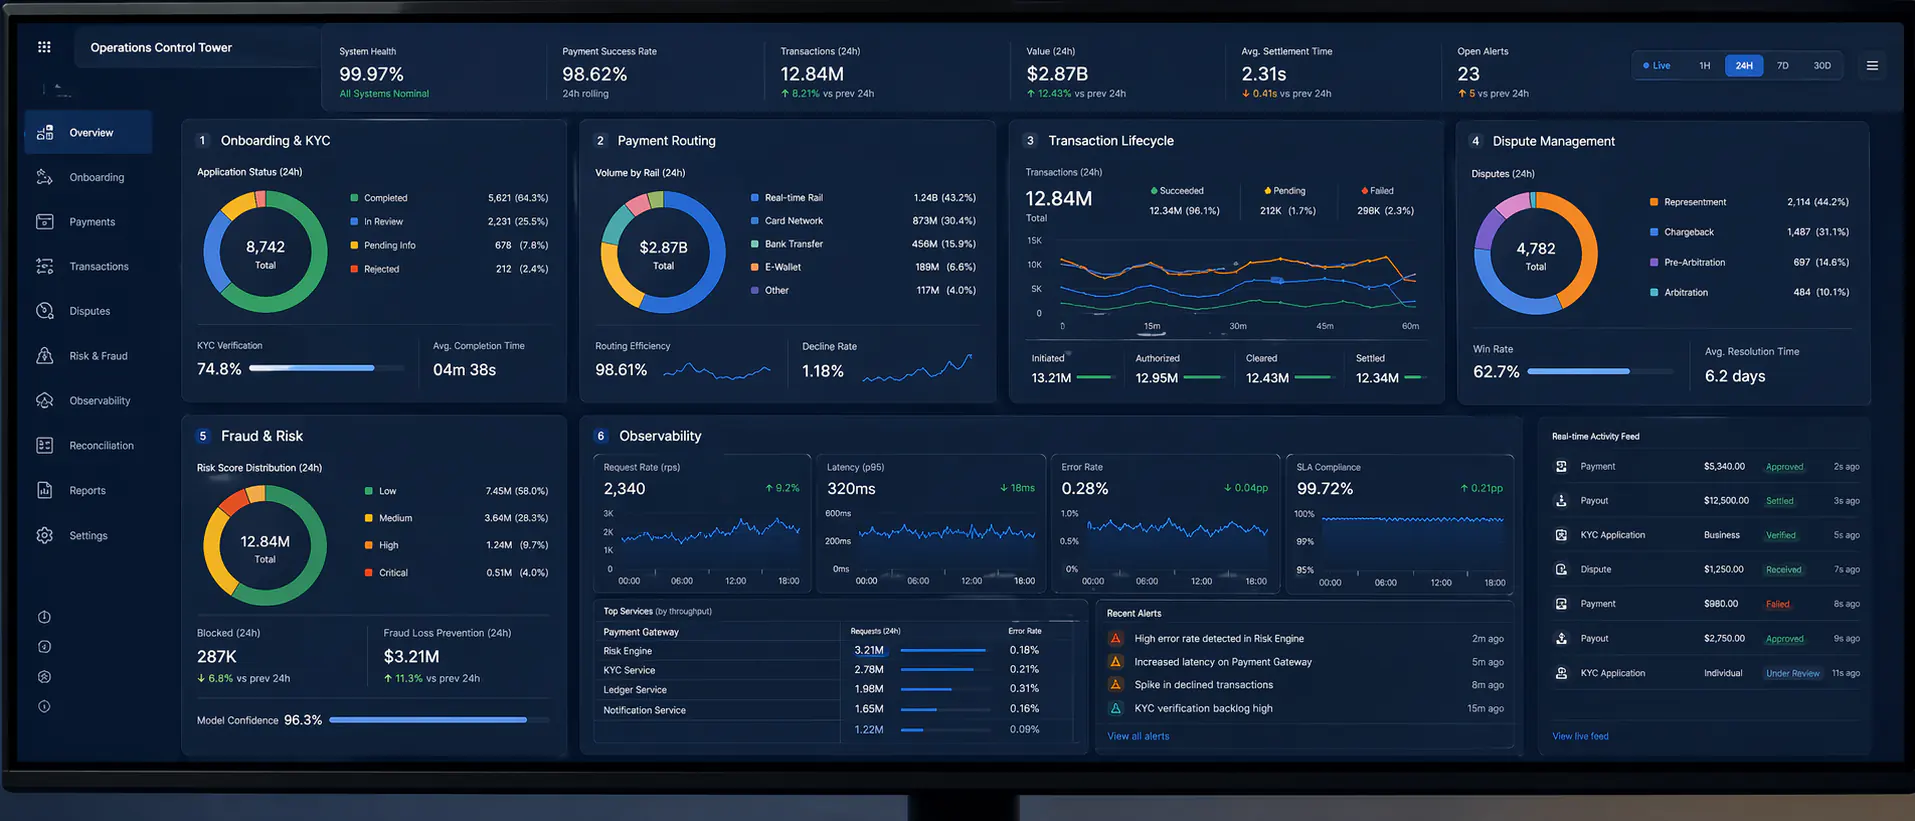Click the View live feed link
Screen dimensions: 1915x821
coord(1580,736)
